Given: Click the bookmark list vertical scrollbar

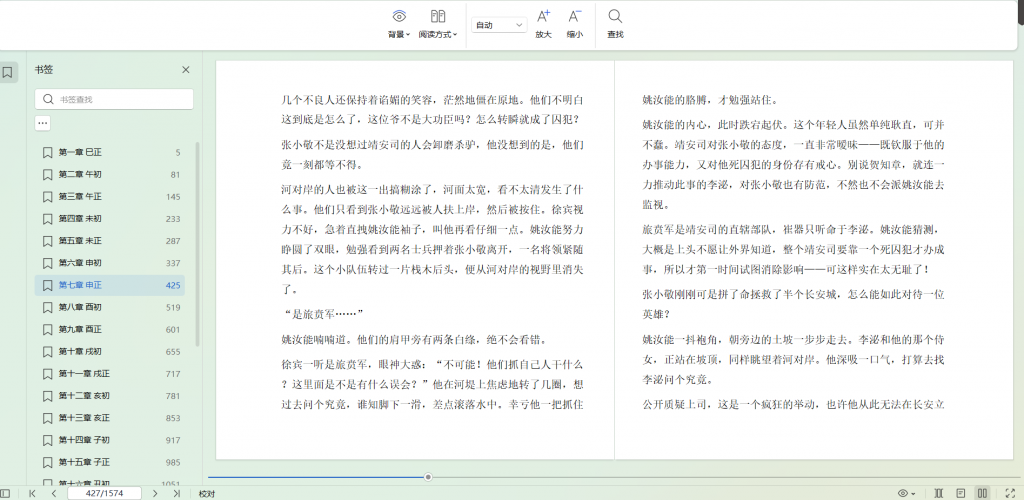Looking at the screenshot, I should pyautogui.click(x=197, y=245).
